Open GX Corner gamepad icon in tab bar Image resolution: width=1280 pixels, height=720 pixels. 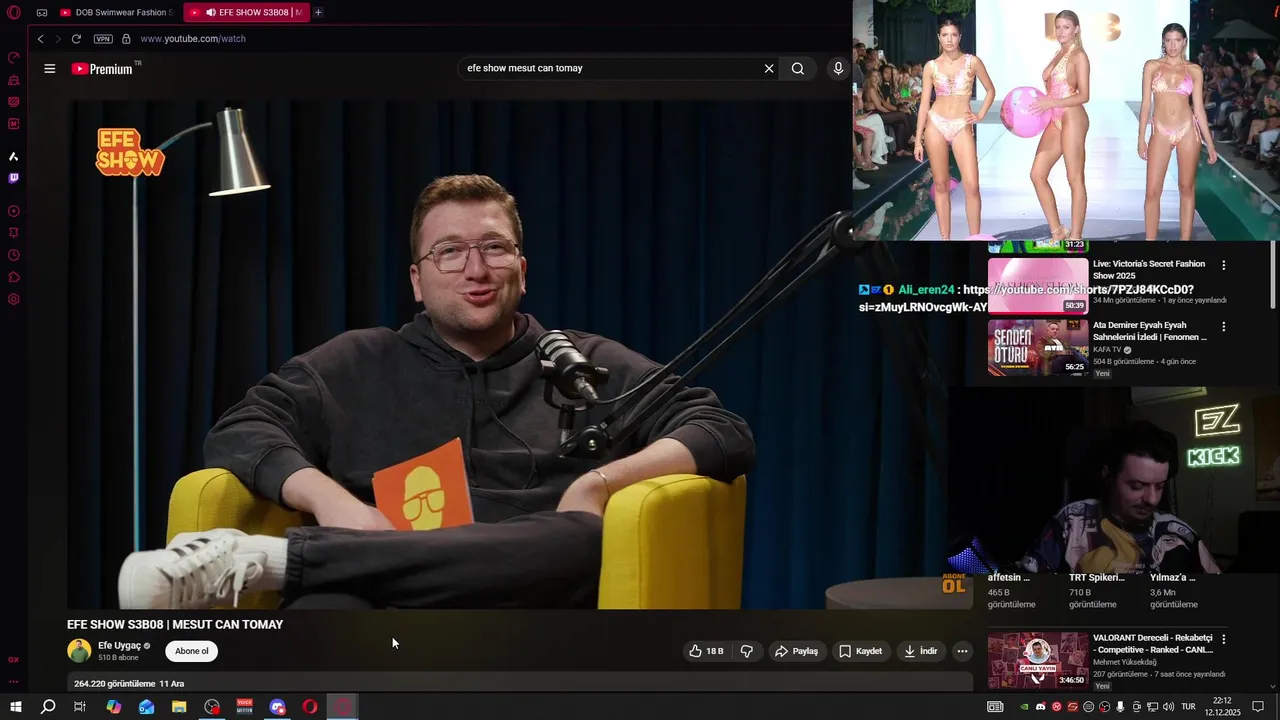coord(42,13)
